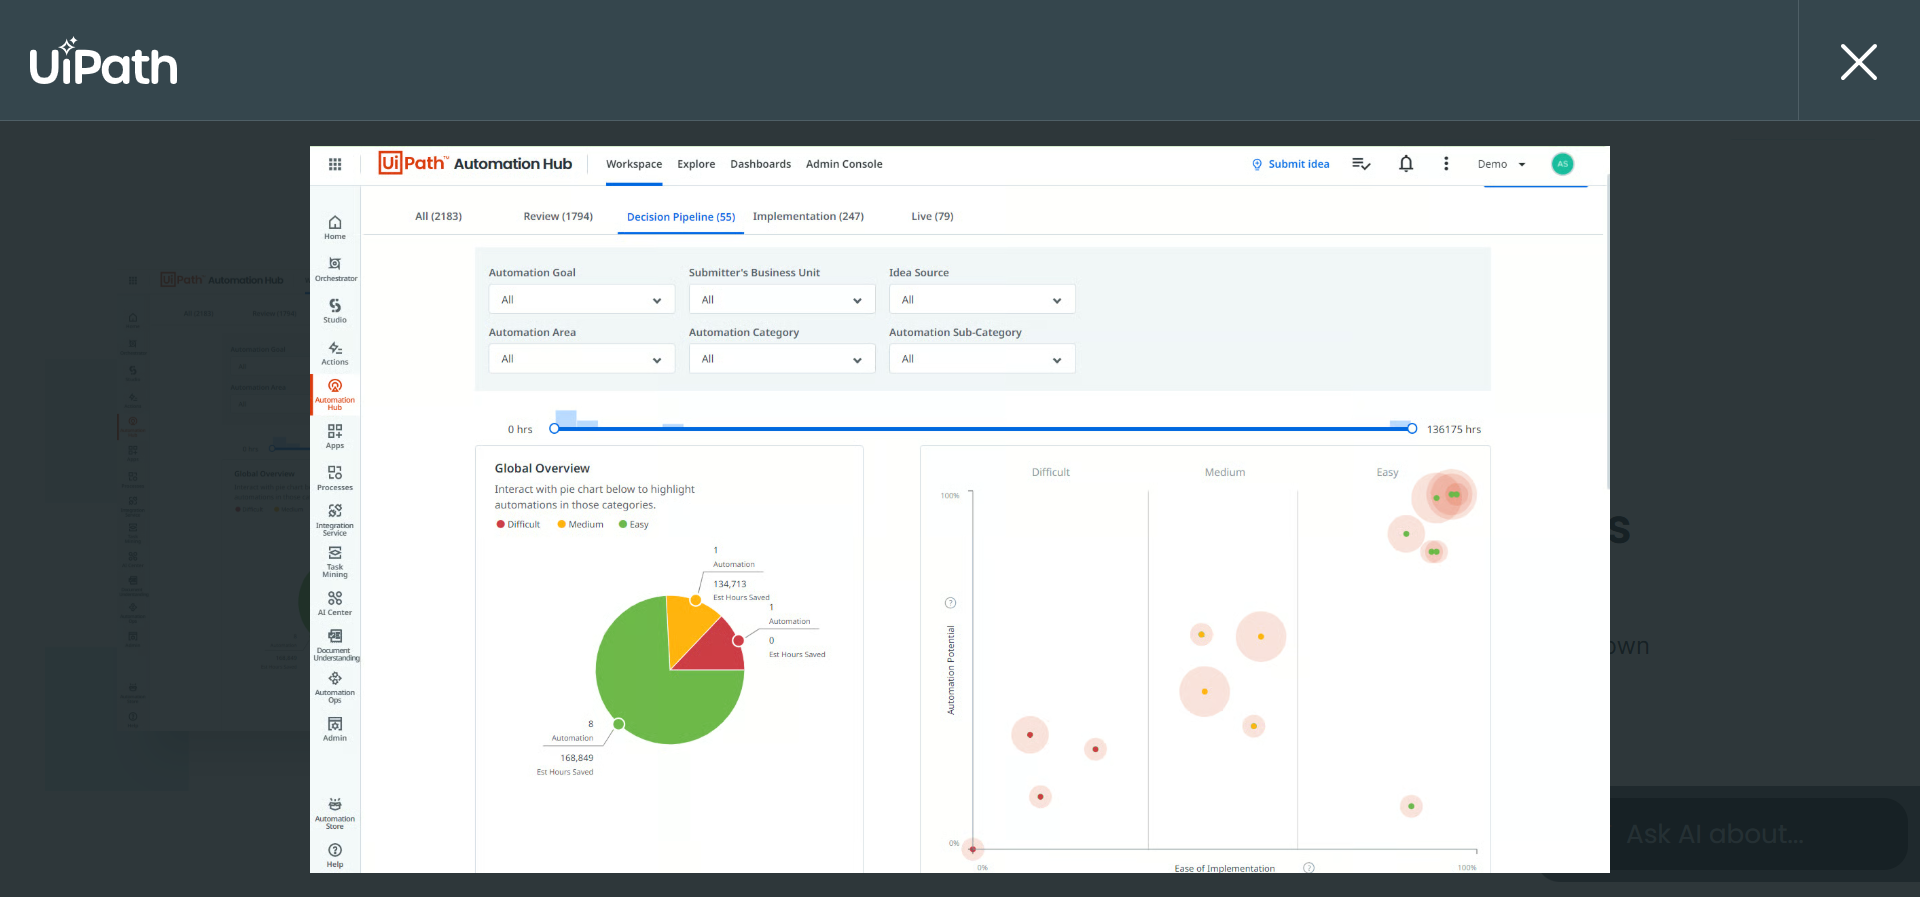Click left handle of hours slider
This screenshot has height=897, width=1920.
point(554,429)
